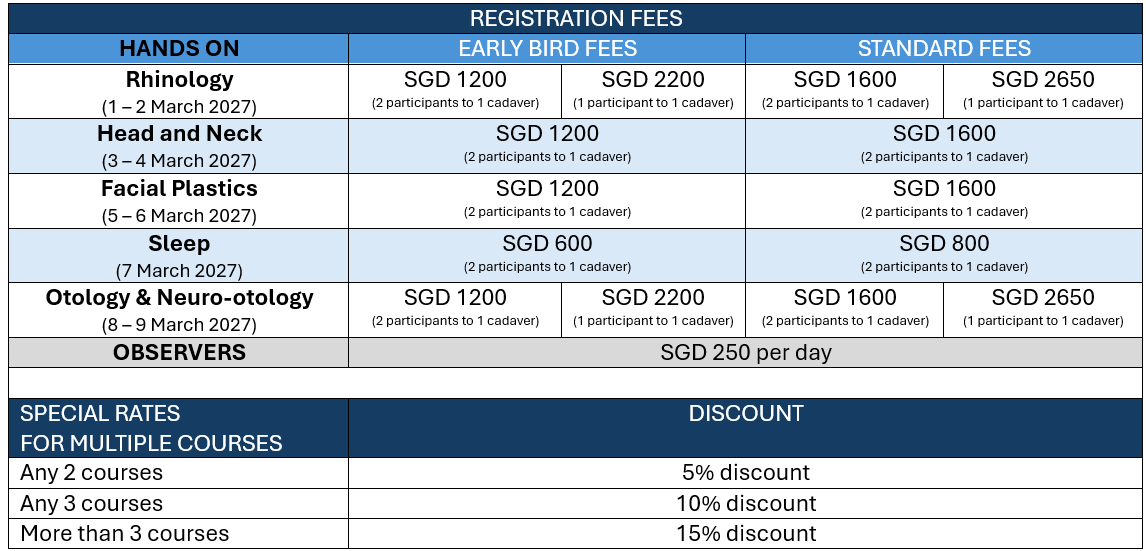This screenshot has width=1146, height=551.
Task: Select the HANDS ON column header
Action: (179, 49)
